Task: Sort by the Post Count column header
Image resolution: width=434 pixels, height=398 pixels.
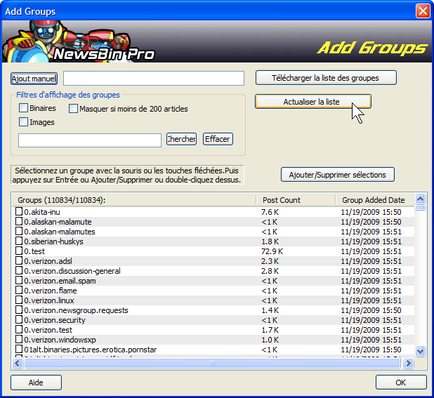Action: tap(295, 200)
